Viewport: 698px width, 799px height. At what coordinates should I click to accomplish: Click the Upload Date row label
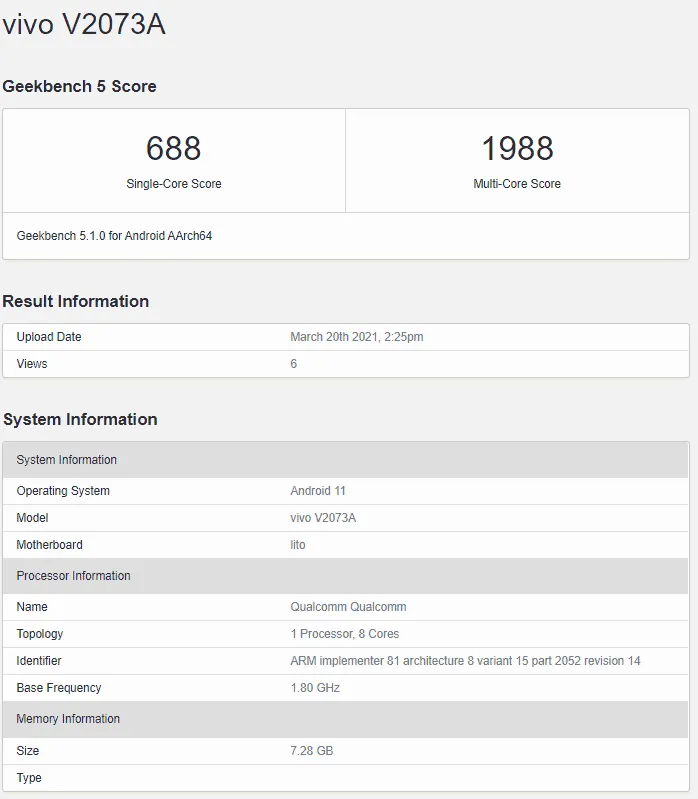point(49,337)
